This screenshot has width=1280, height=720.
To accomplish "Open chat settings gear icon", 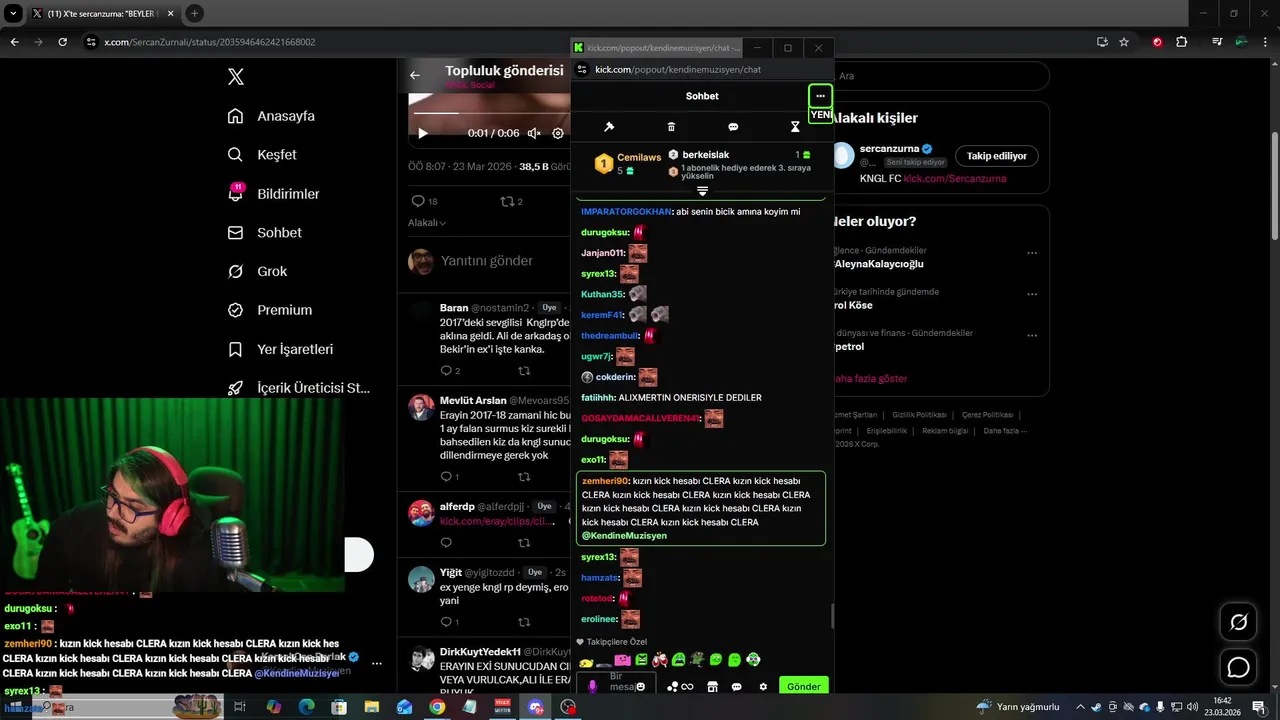I will point(763,687).
